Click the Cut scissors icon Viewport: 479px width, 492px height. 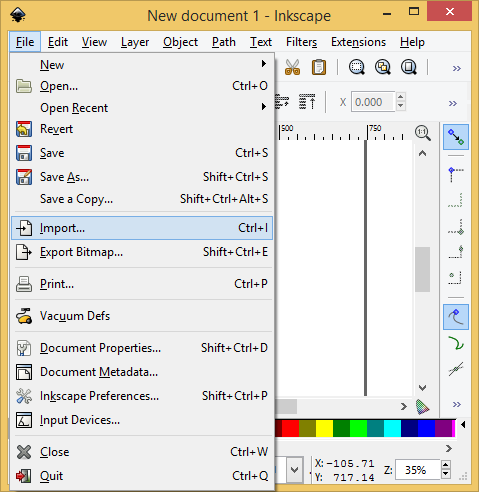pos(292,67)
